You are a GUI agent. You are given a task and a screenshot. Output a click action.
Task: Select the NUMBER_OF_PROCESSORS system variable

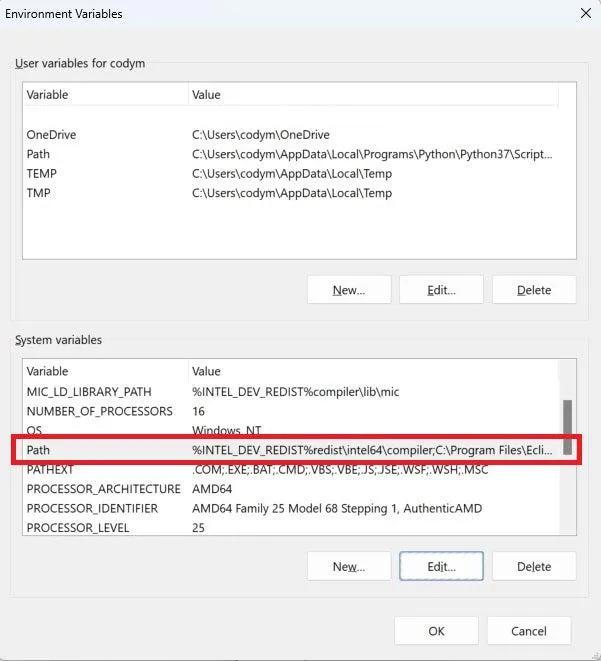pos(99,411)
